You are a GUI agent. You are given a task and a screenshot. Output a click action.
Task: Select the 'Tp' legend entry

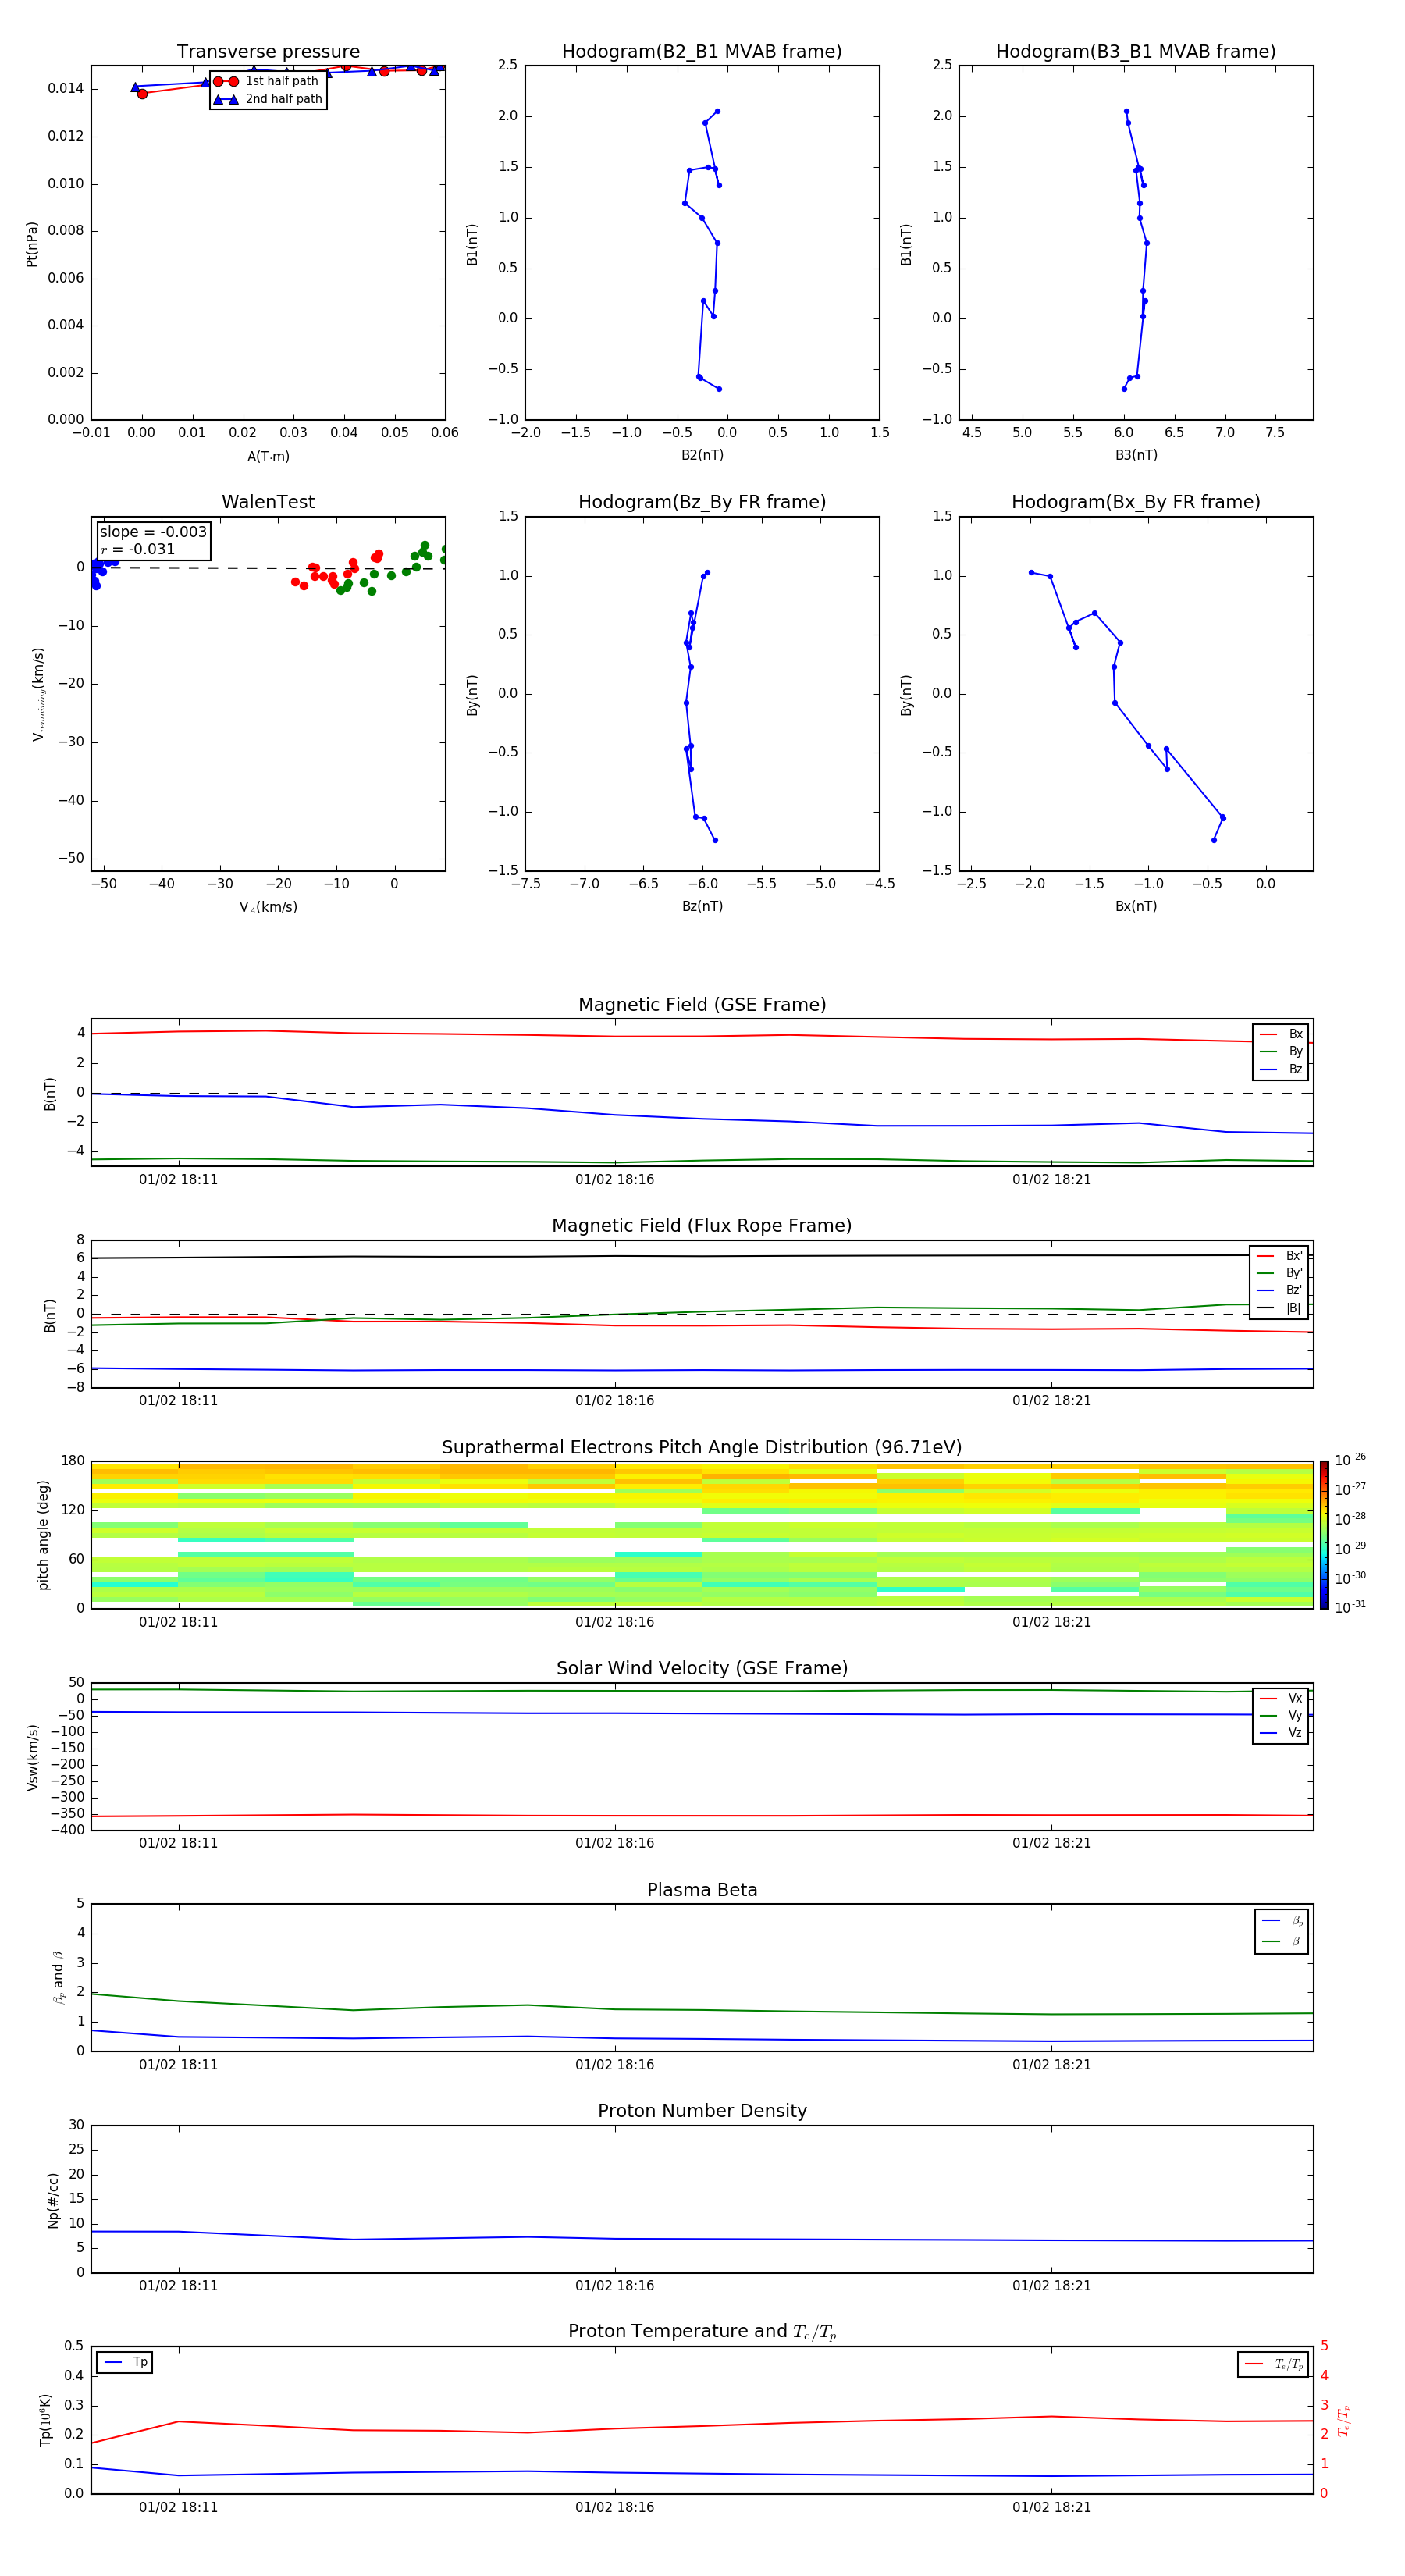(125, 2363)
